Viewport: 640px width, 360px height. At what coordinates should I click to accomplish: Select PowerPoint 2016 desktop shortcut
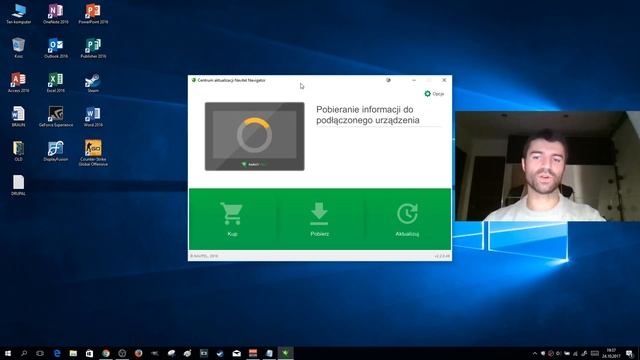(93, 13)
